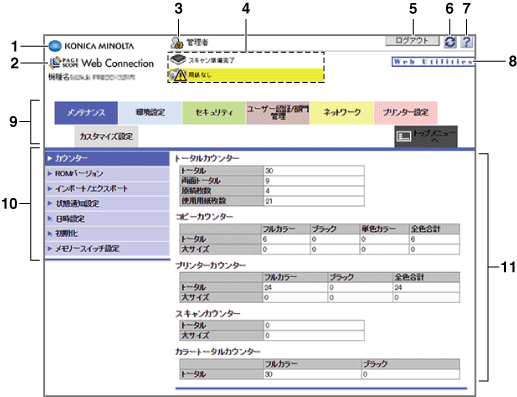Click the スキャン準備完了 status text

pos(212,60)
